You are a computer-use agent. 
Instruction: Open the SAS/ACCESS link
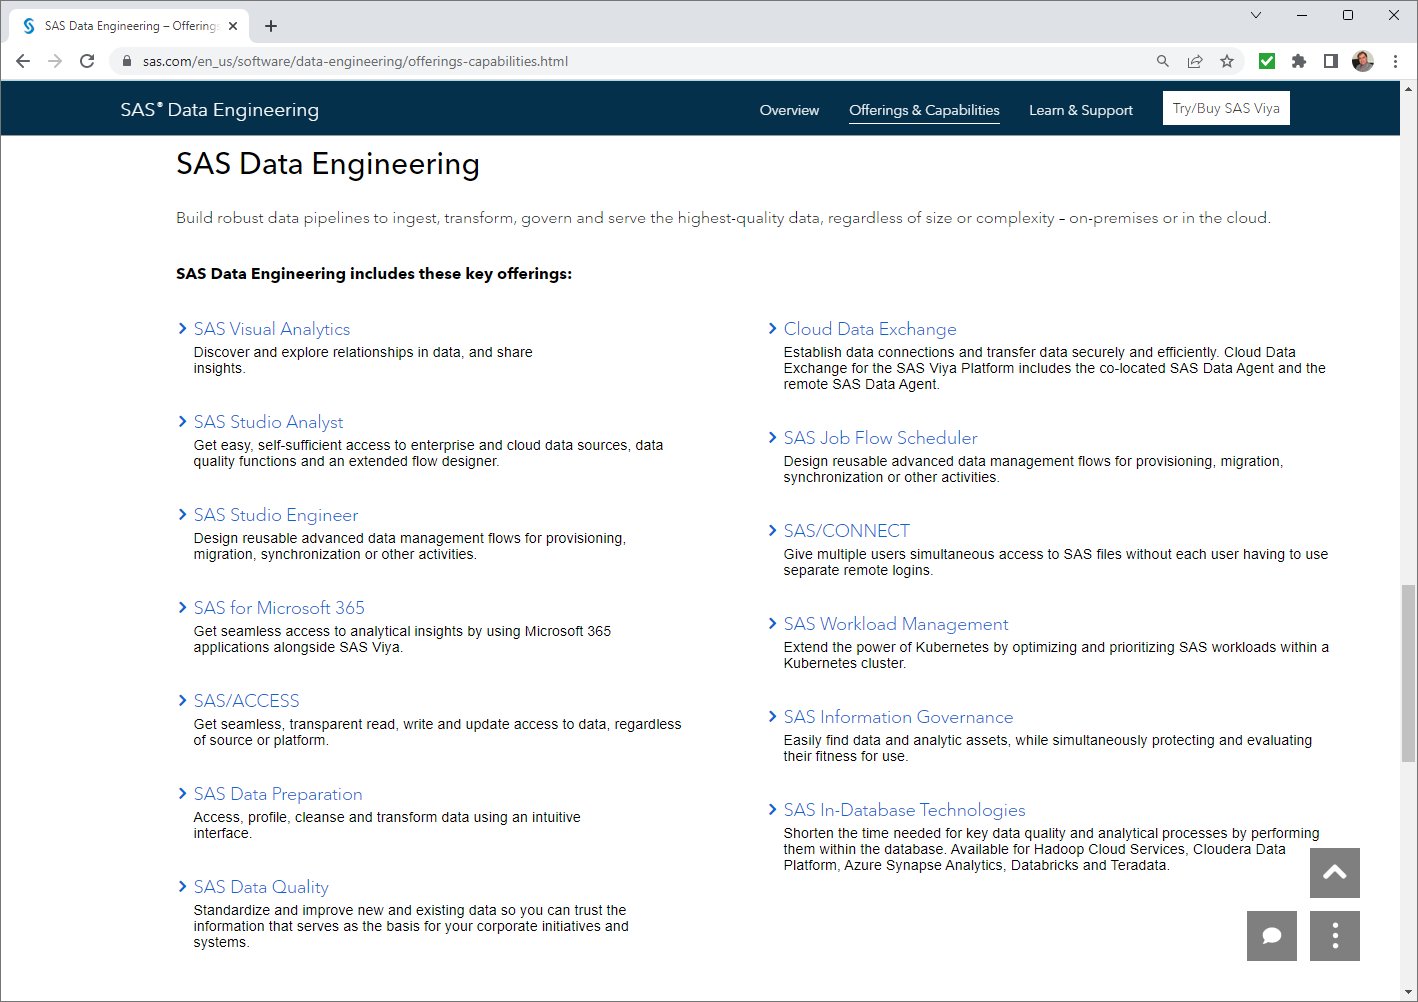point(246,701)
